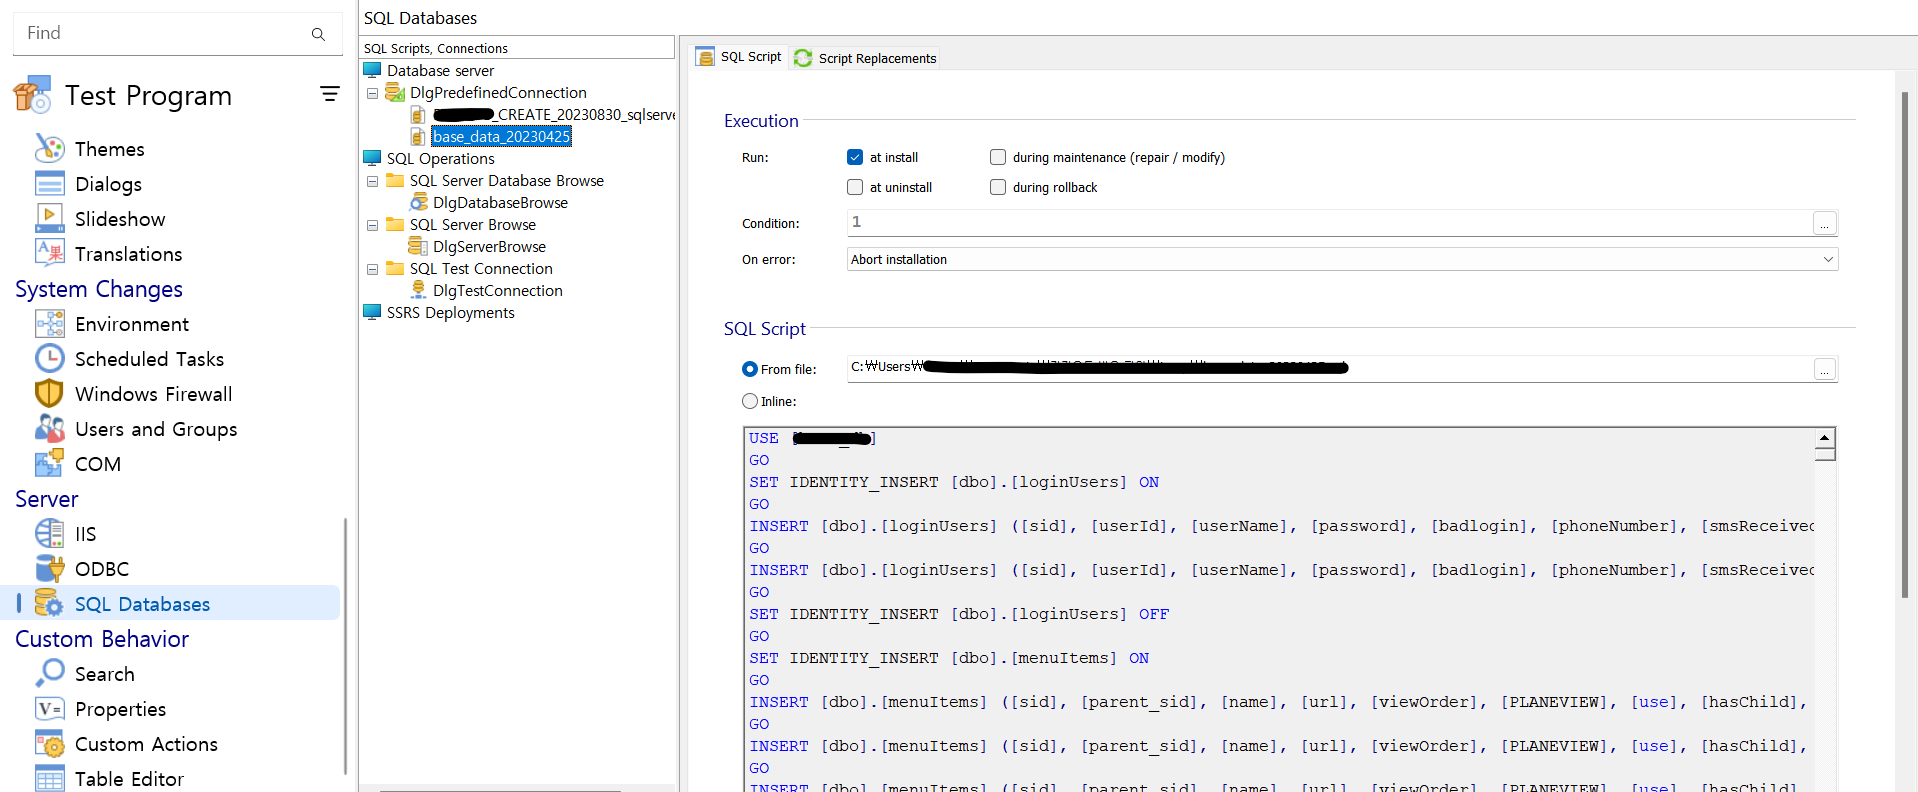This screenshot has height=792, width=1918.
Task: Click the SQL Databases sidebar icon
Action: pyautogui.click(x=49, y=603)
